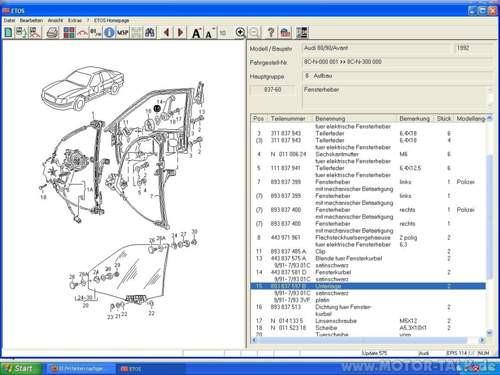Click the Benennung column header
The image size is (500, 375).
click(330, 119)
